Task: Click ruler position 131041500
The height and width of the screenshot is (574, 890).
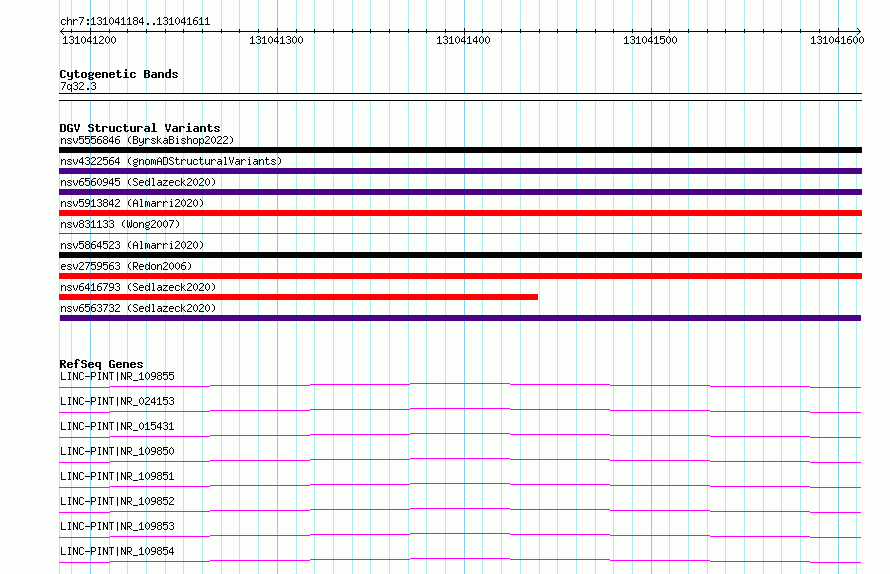Action: [x=650, y=40]
